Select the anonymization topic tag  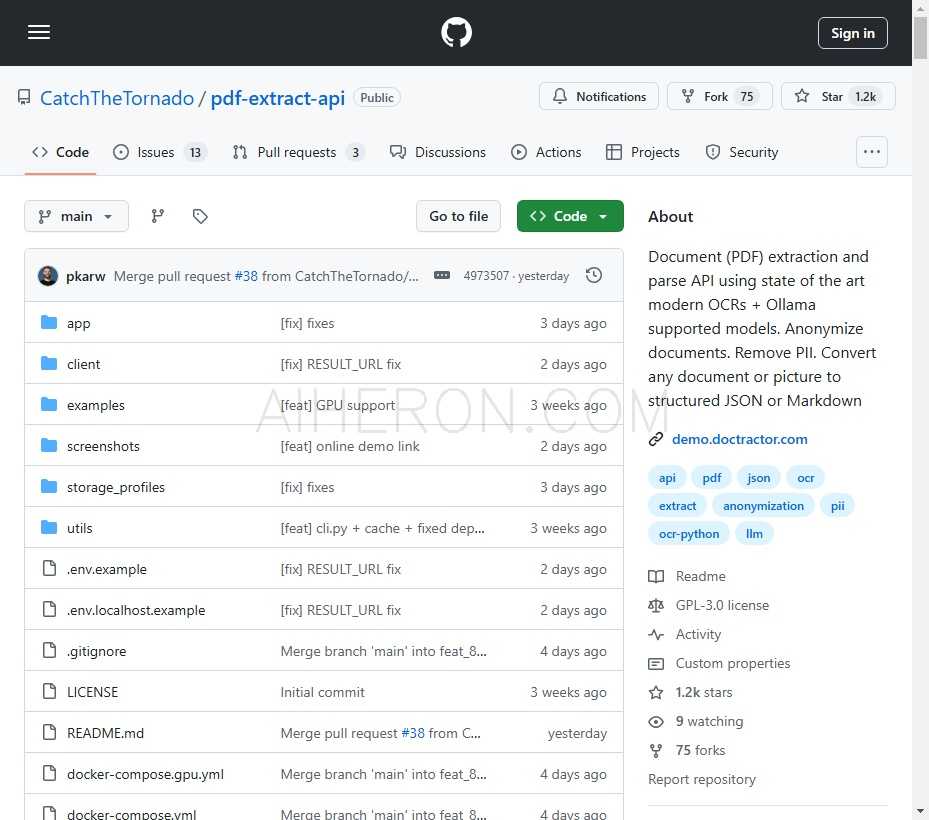point(763,505)
